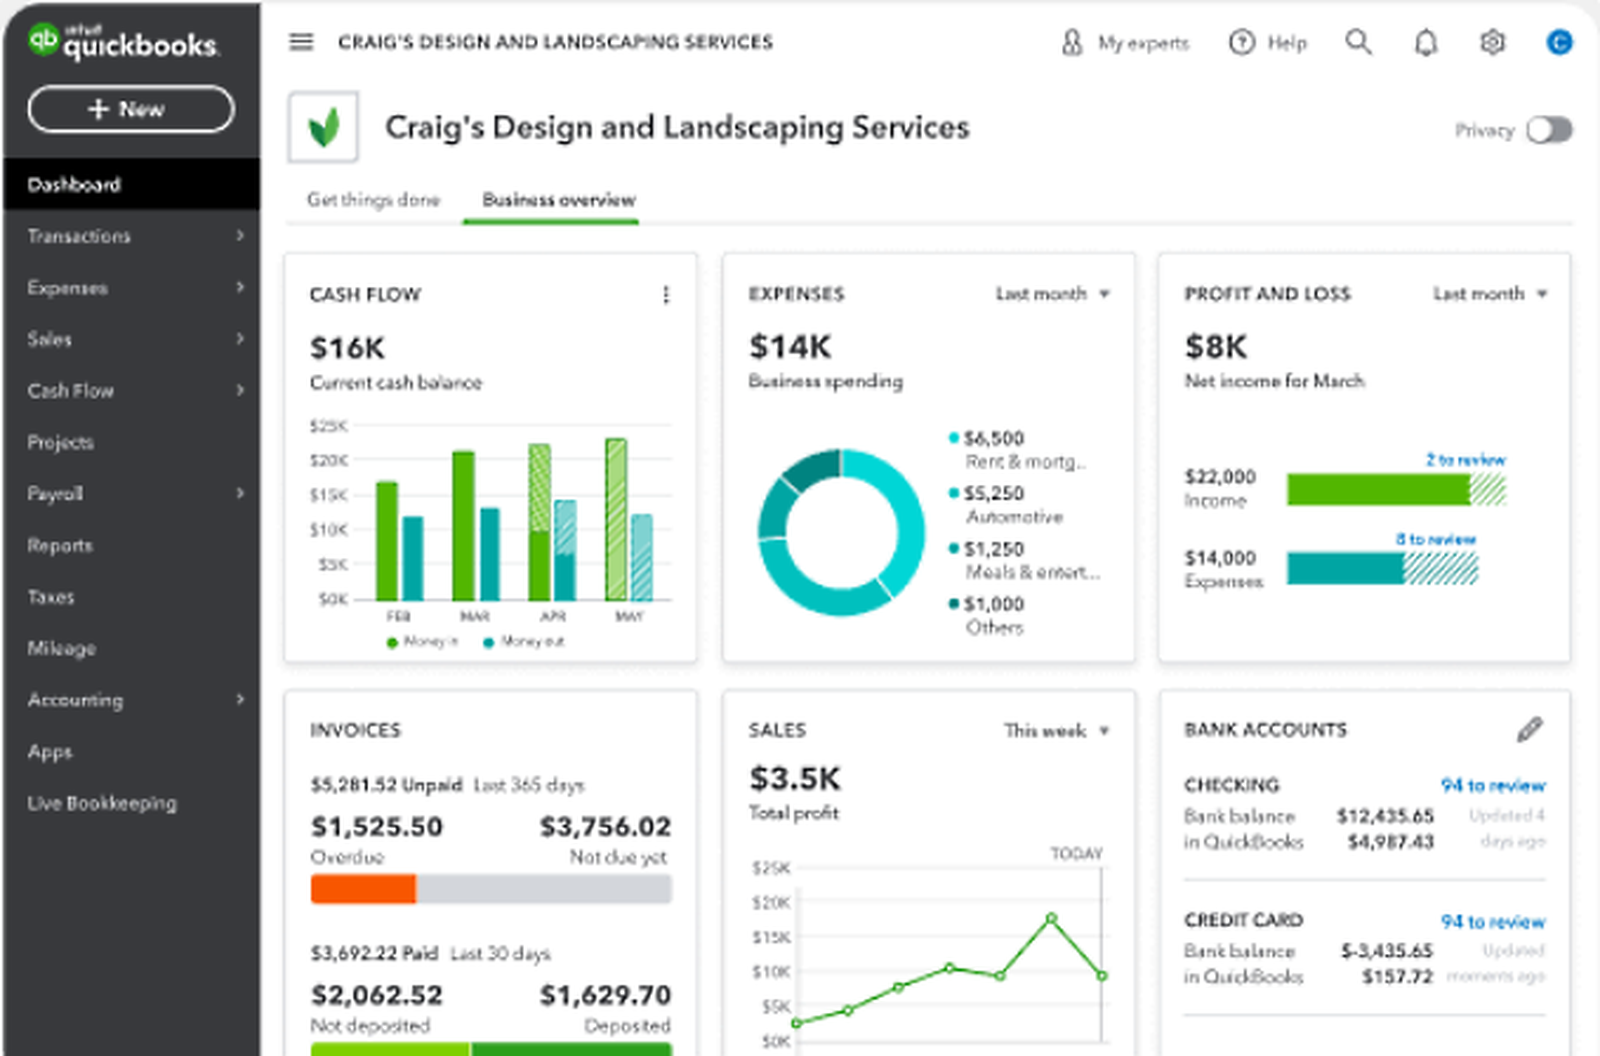Toggle Privacy mode on
Screen dimensions: 1600x1056
pos(1548,130)
